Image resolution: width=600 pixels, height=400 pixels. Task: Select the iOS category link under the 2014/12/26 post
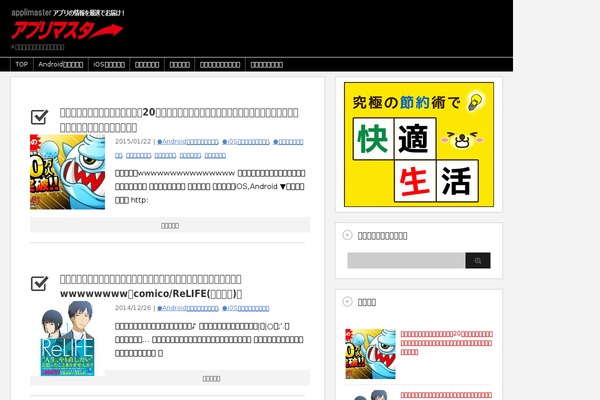click(246, 308)
